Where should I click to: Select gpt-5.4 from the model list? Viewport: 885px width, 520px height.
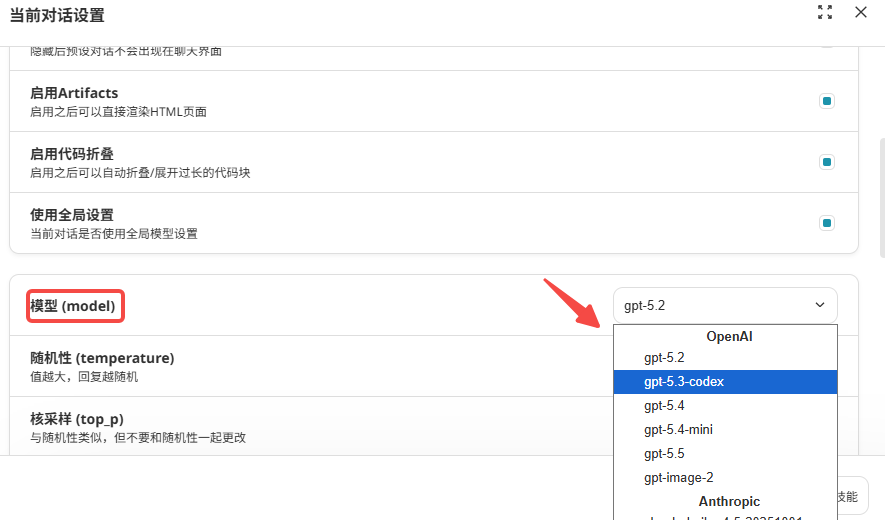pos(725,406)
